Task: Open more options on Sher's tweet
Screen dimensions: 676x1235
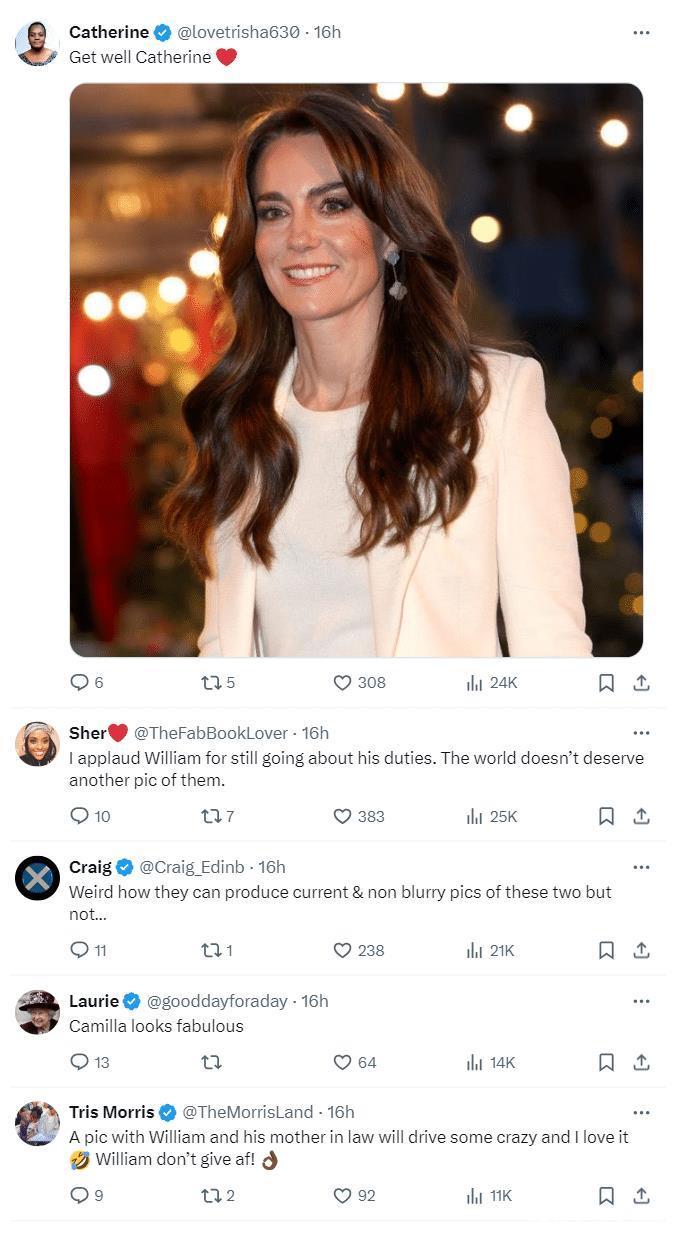Action: 641,733
